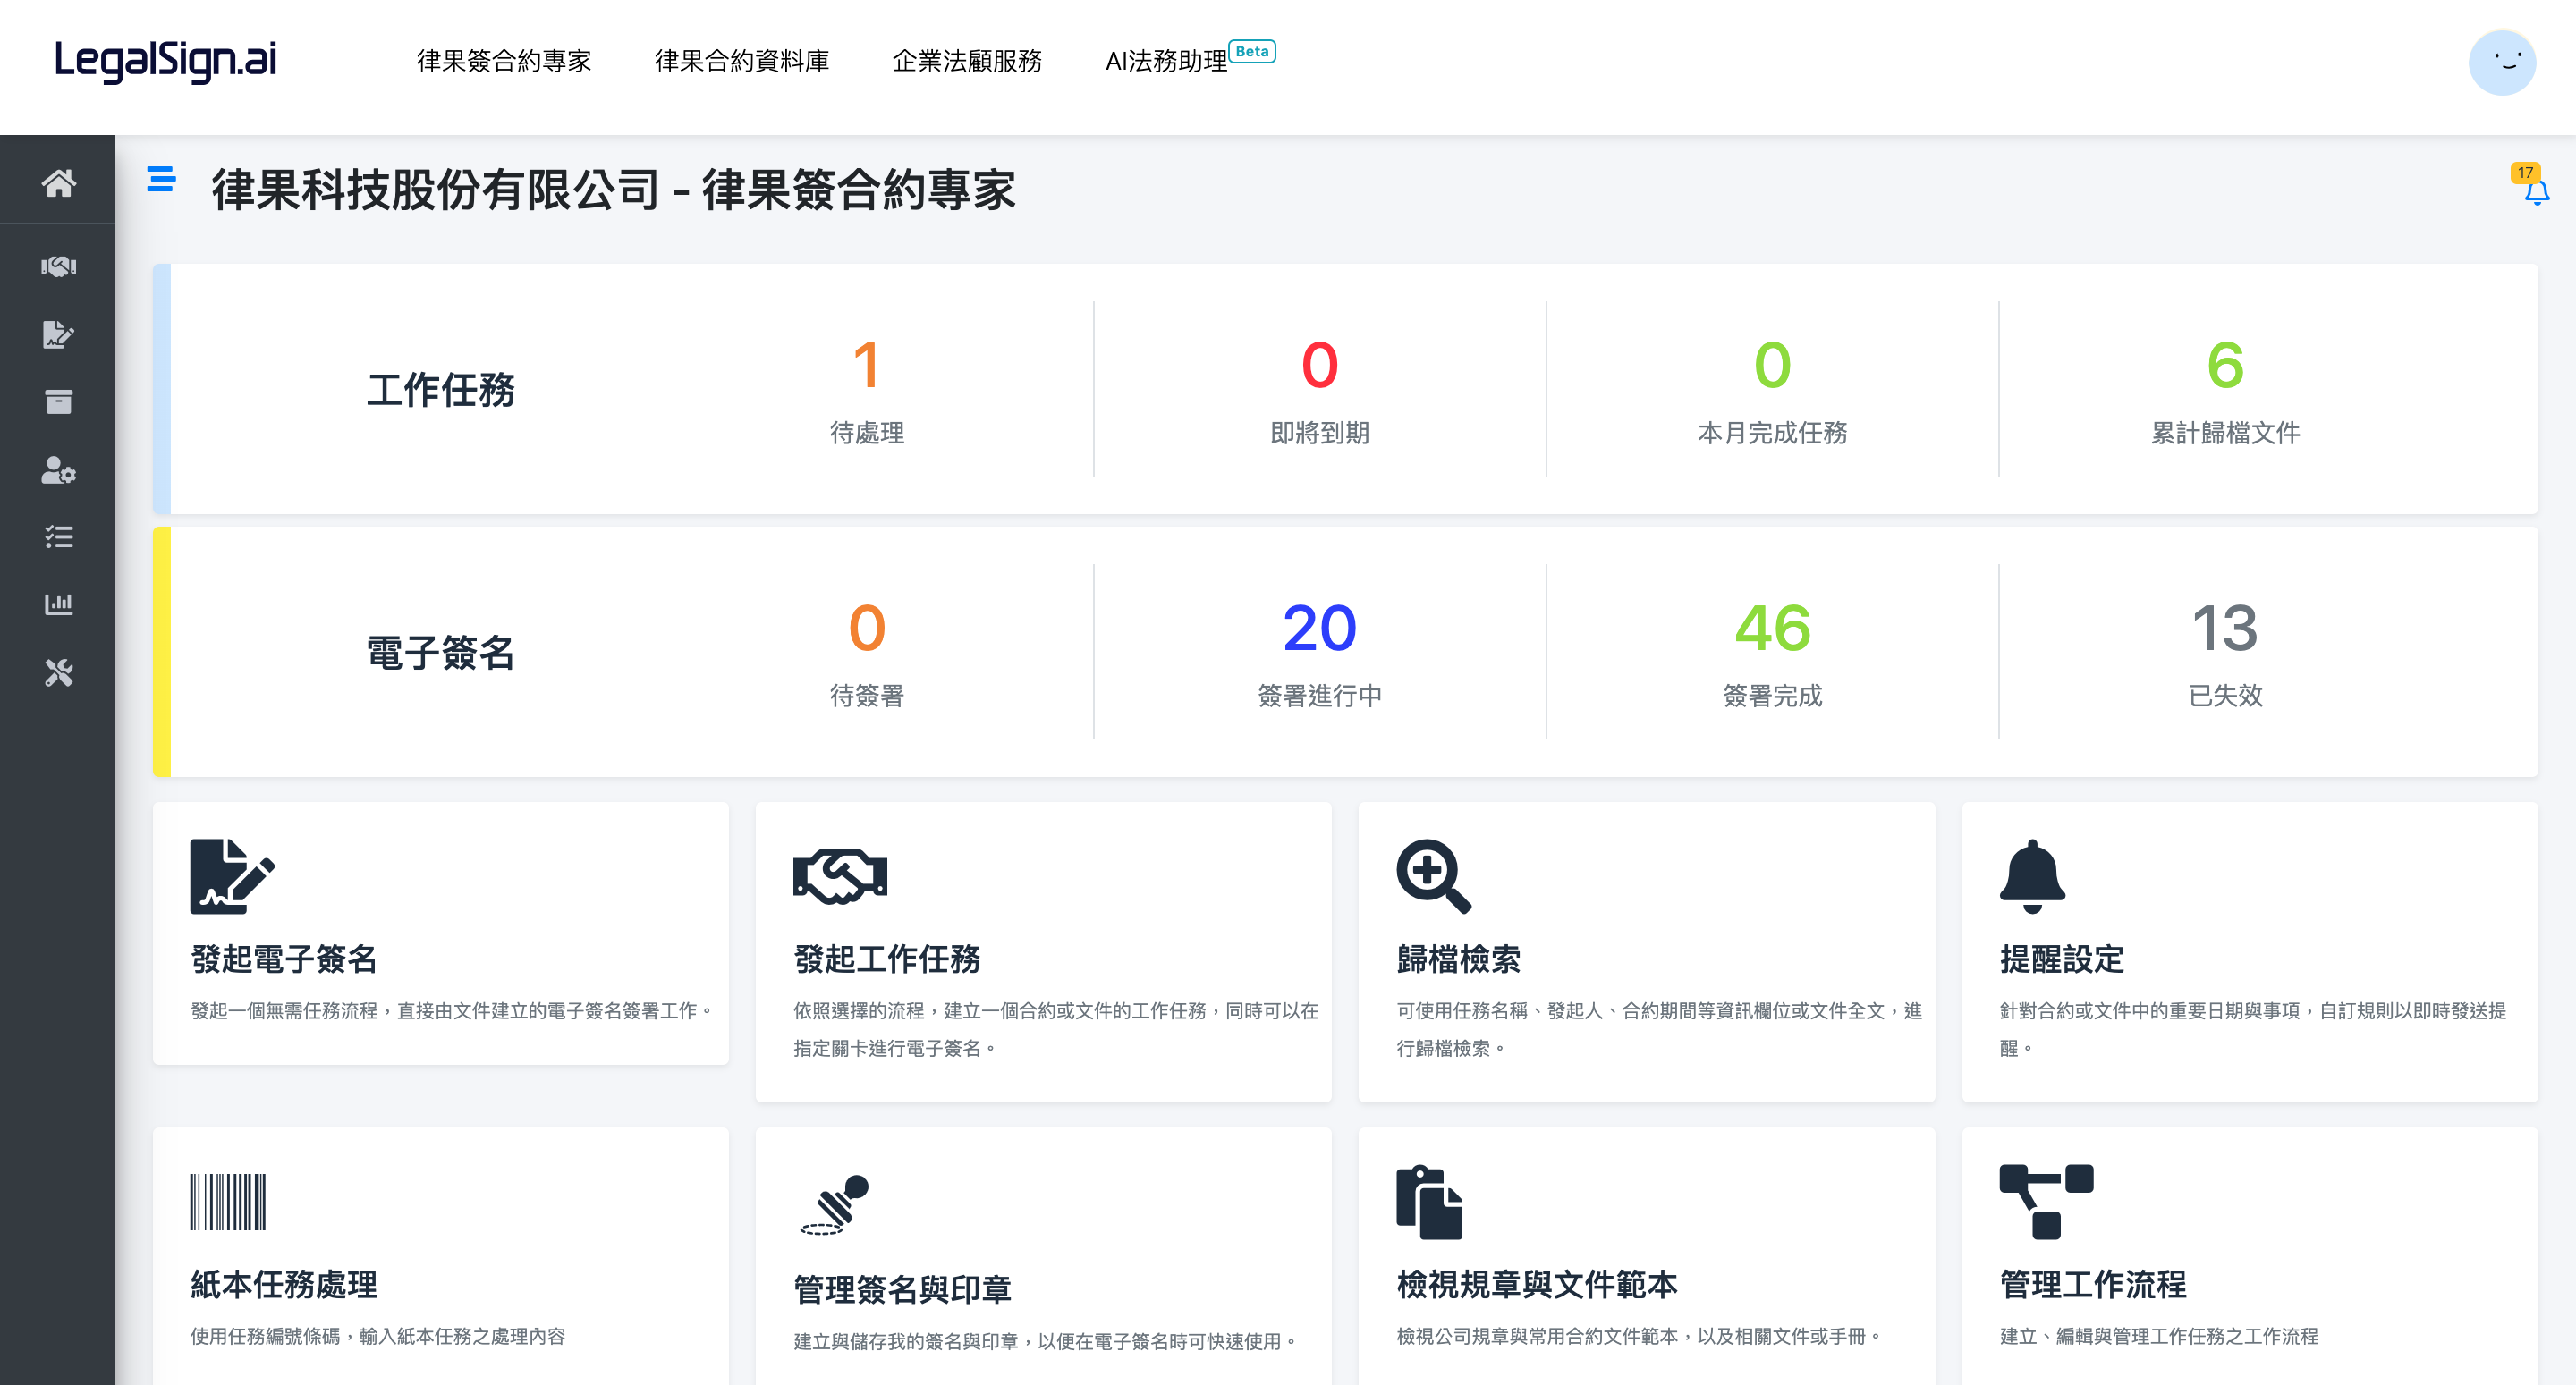Viewport: 2576px width, 1385px height.
Task: Open the 發起電子簽名 card title
Action: [x=284, y=959]
